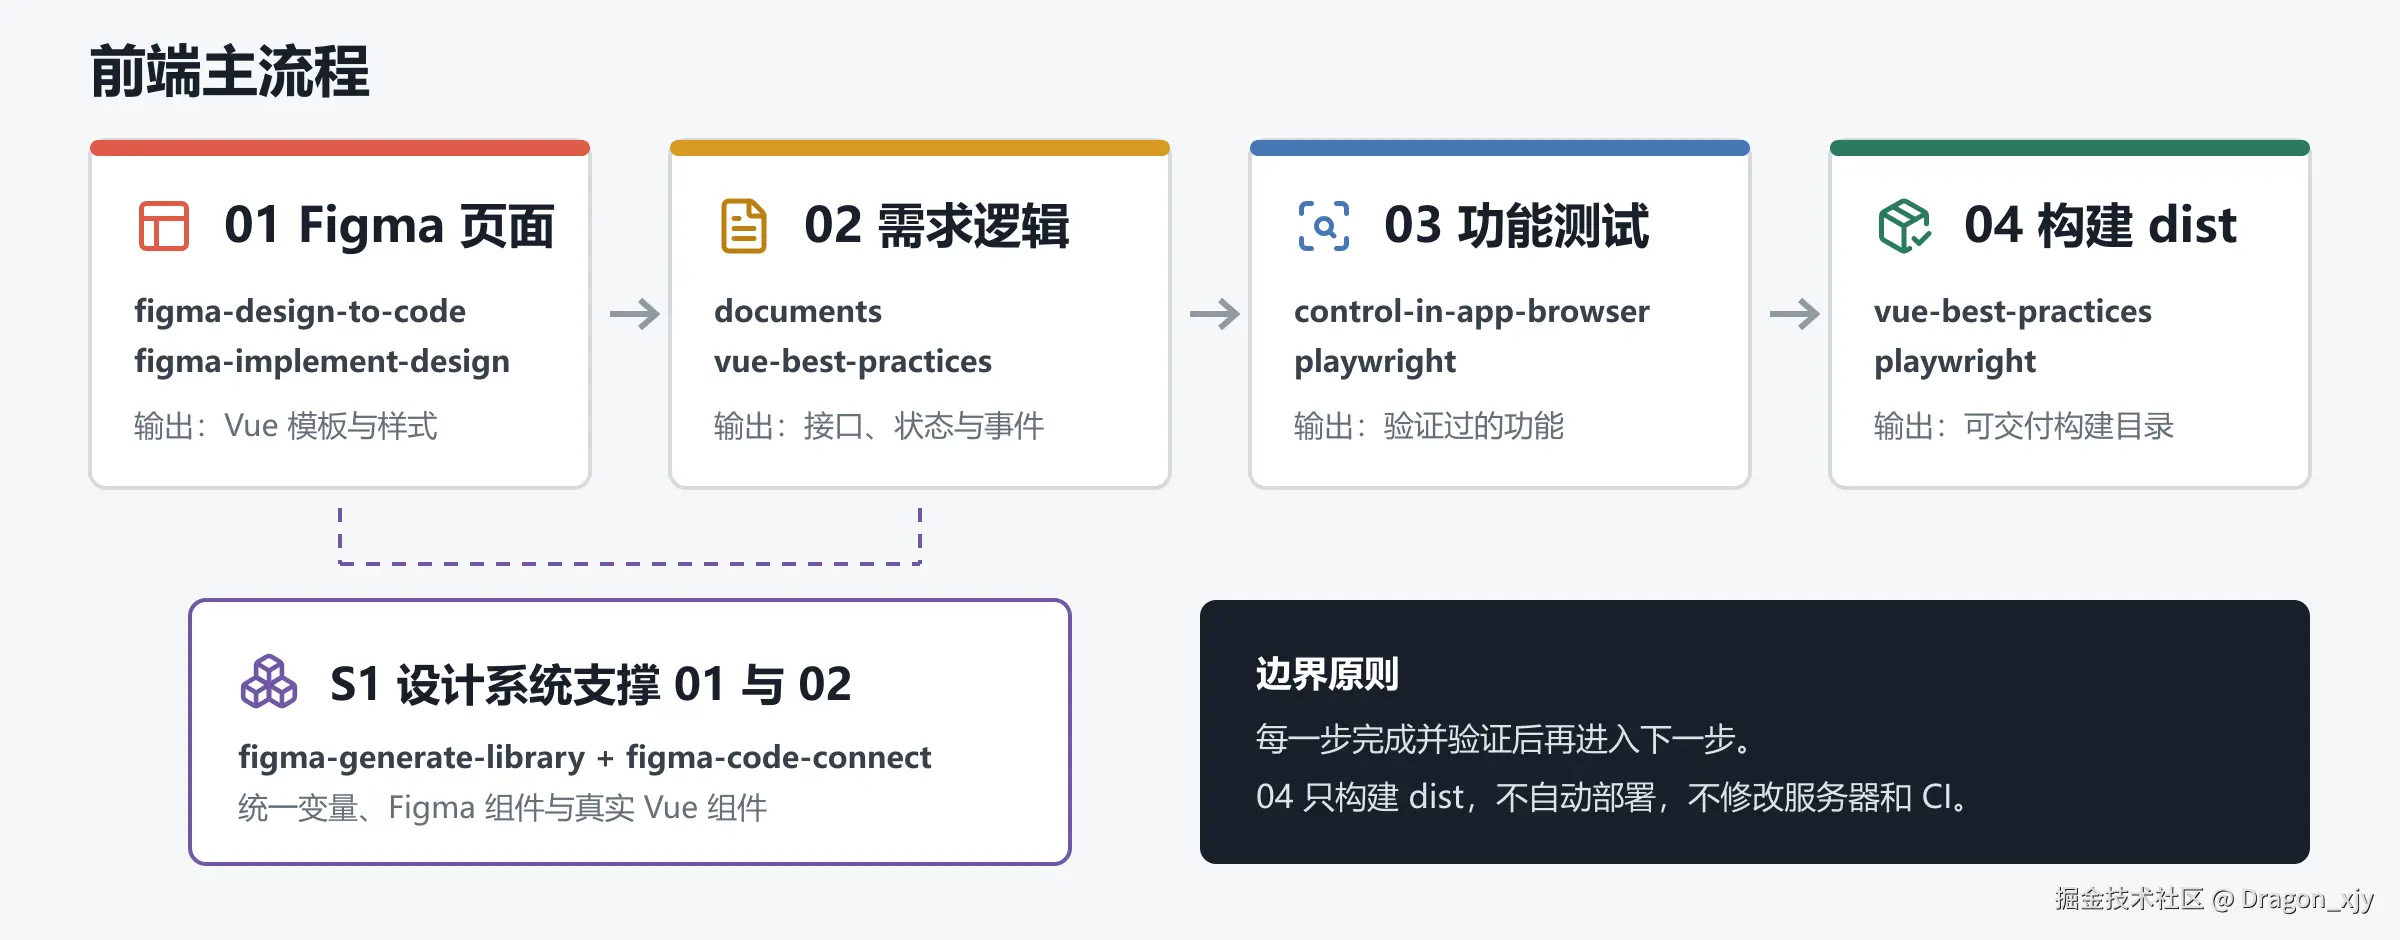
Task: Select the 04 构建 dist heading
Action: point(2100,226)
